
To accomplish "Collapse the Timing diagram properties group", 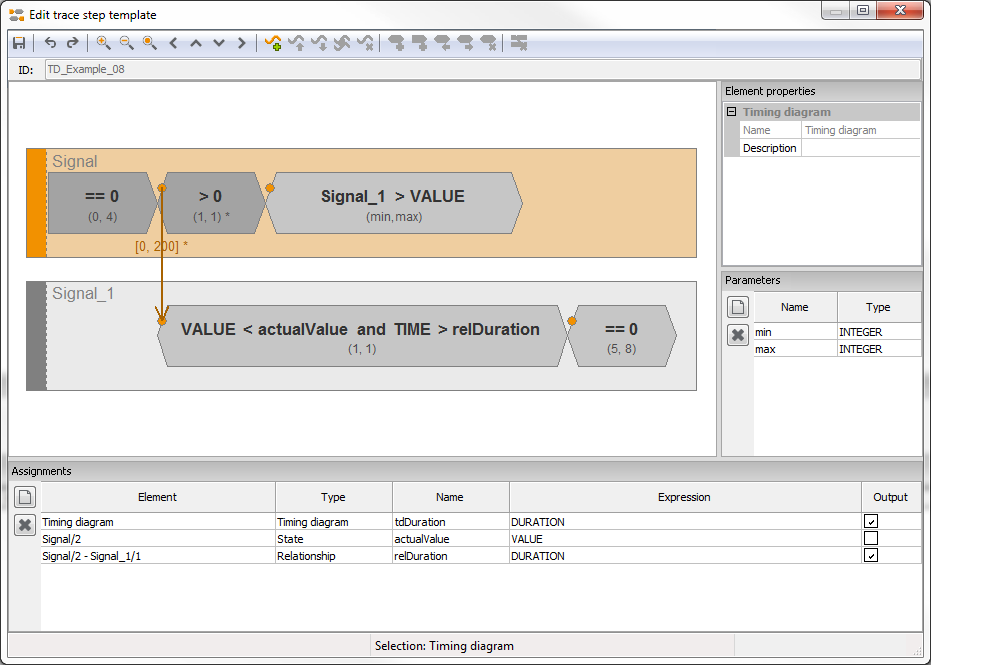I will 731,112.
